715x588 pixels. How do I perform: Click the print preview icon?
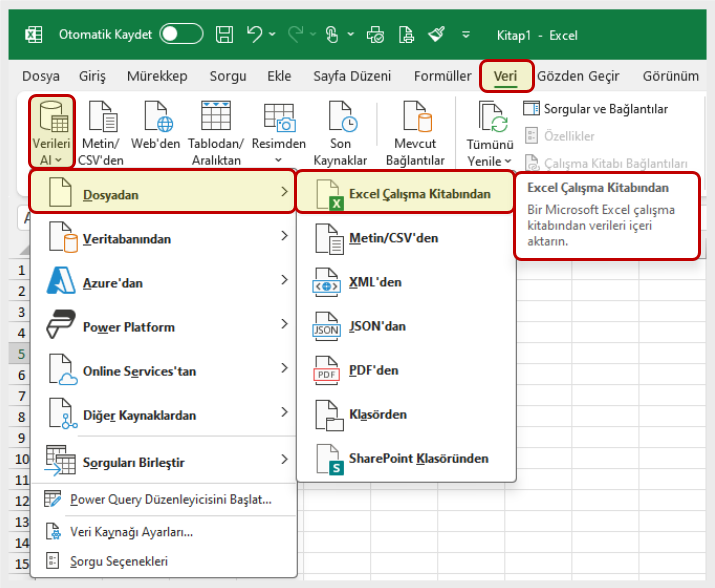click(375, 34)
